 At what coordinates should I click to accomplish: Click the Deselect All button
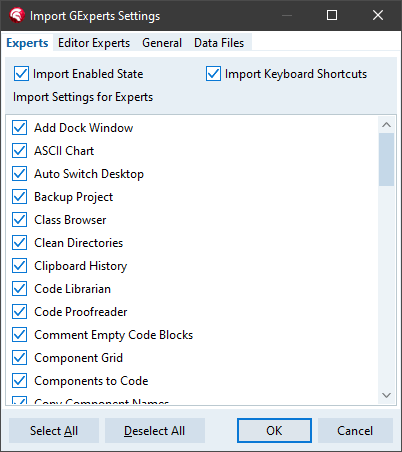coord(155,431)
